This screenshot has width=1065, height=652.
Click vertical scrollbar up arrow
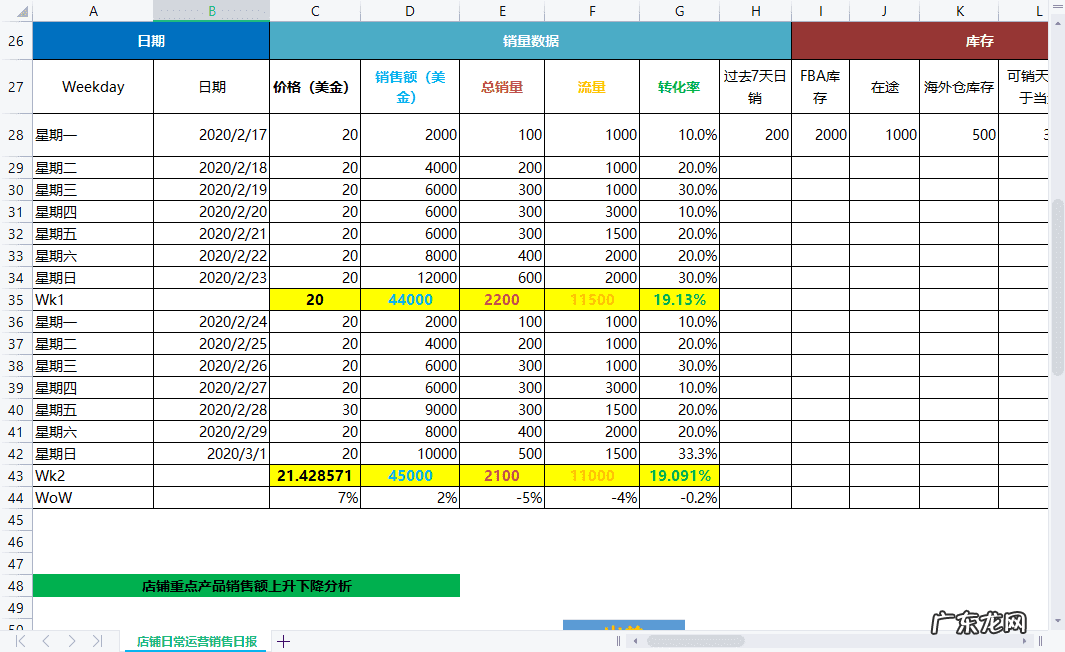[1057, 8]
